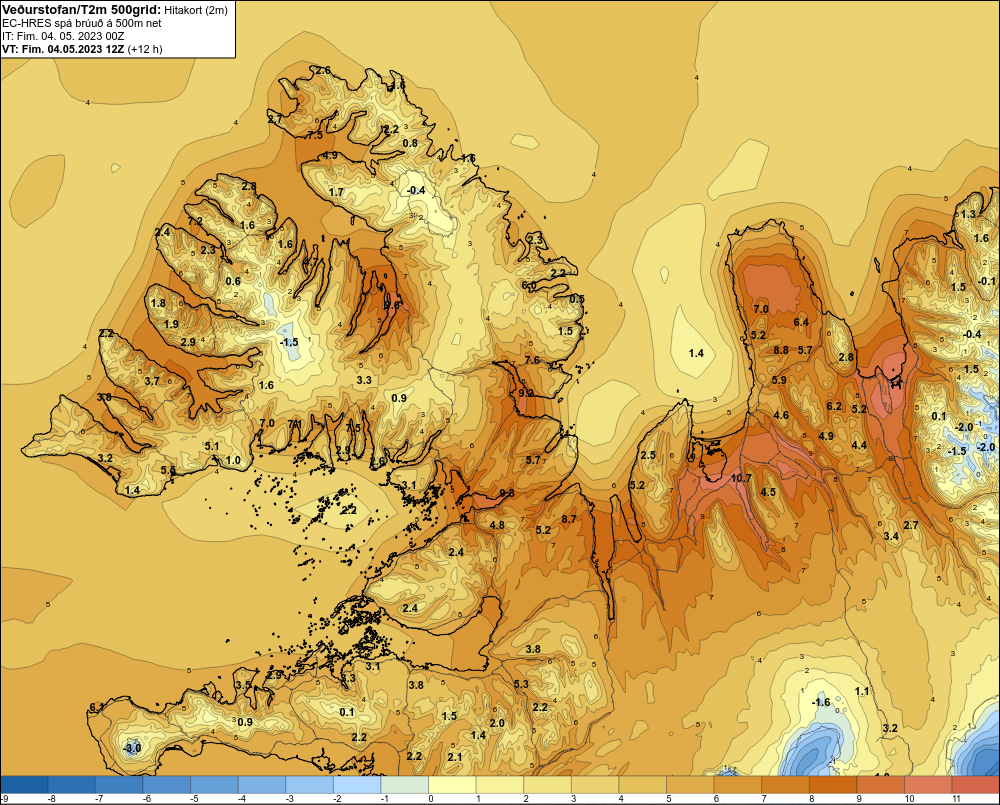
Task: Select the 4.6 temperature value
Action: pyautogui.click(x=781, y=415)
